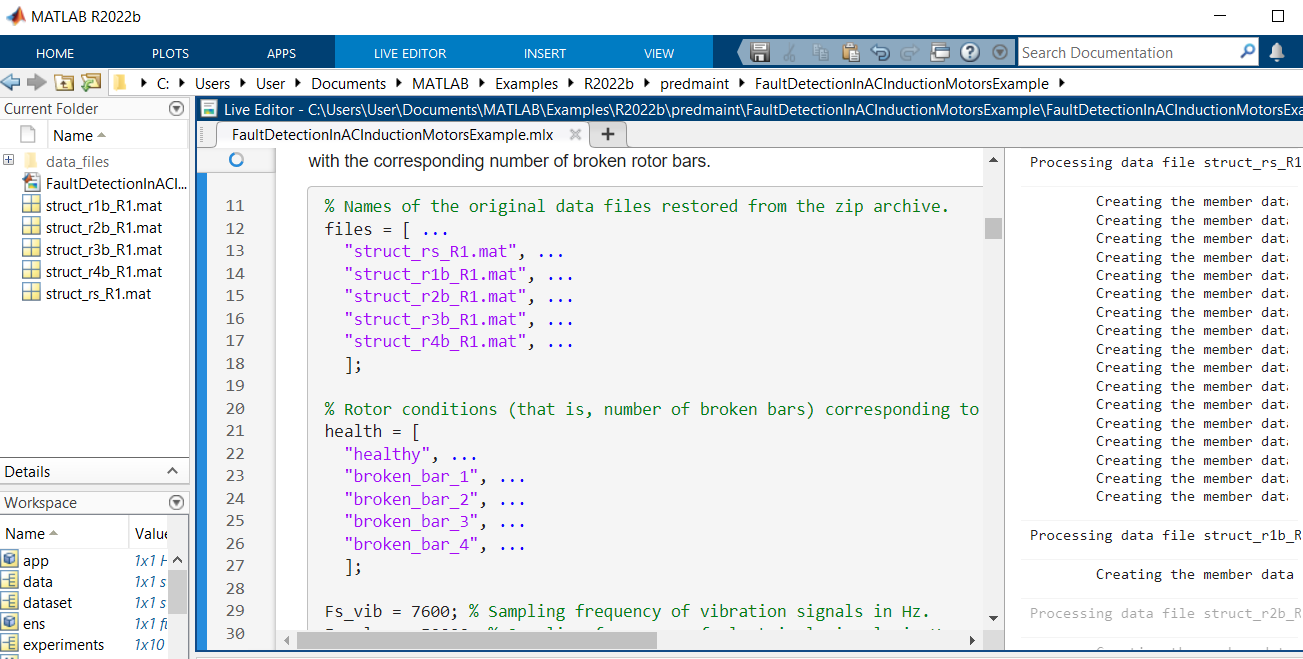
Task: Open the Current Folder panel actions menu
Action: point(177,109)
